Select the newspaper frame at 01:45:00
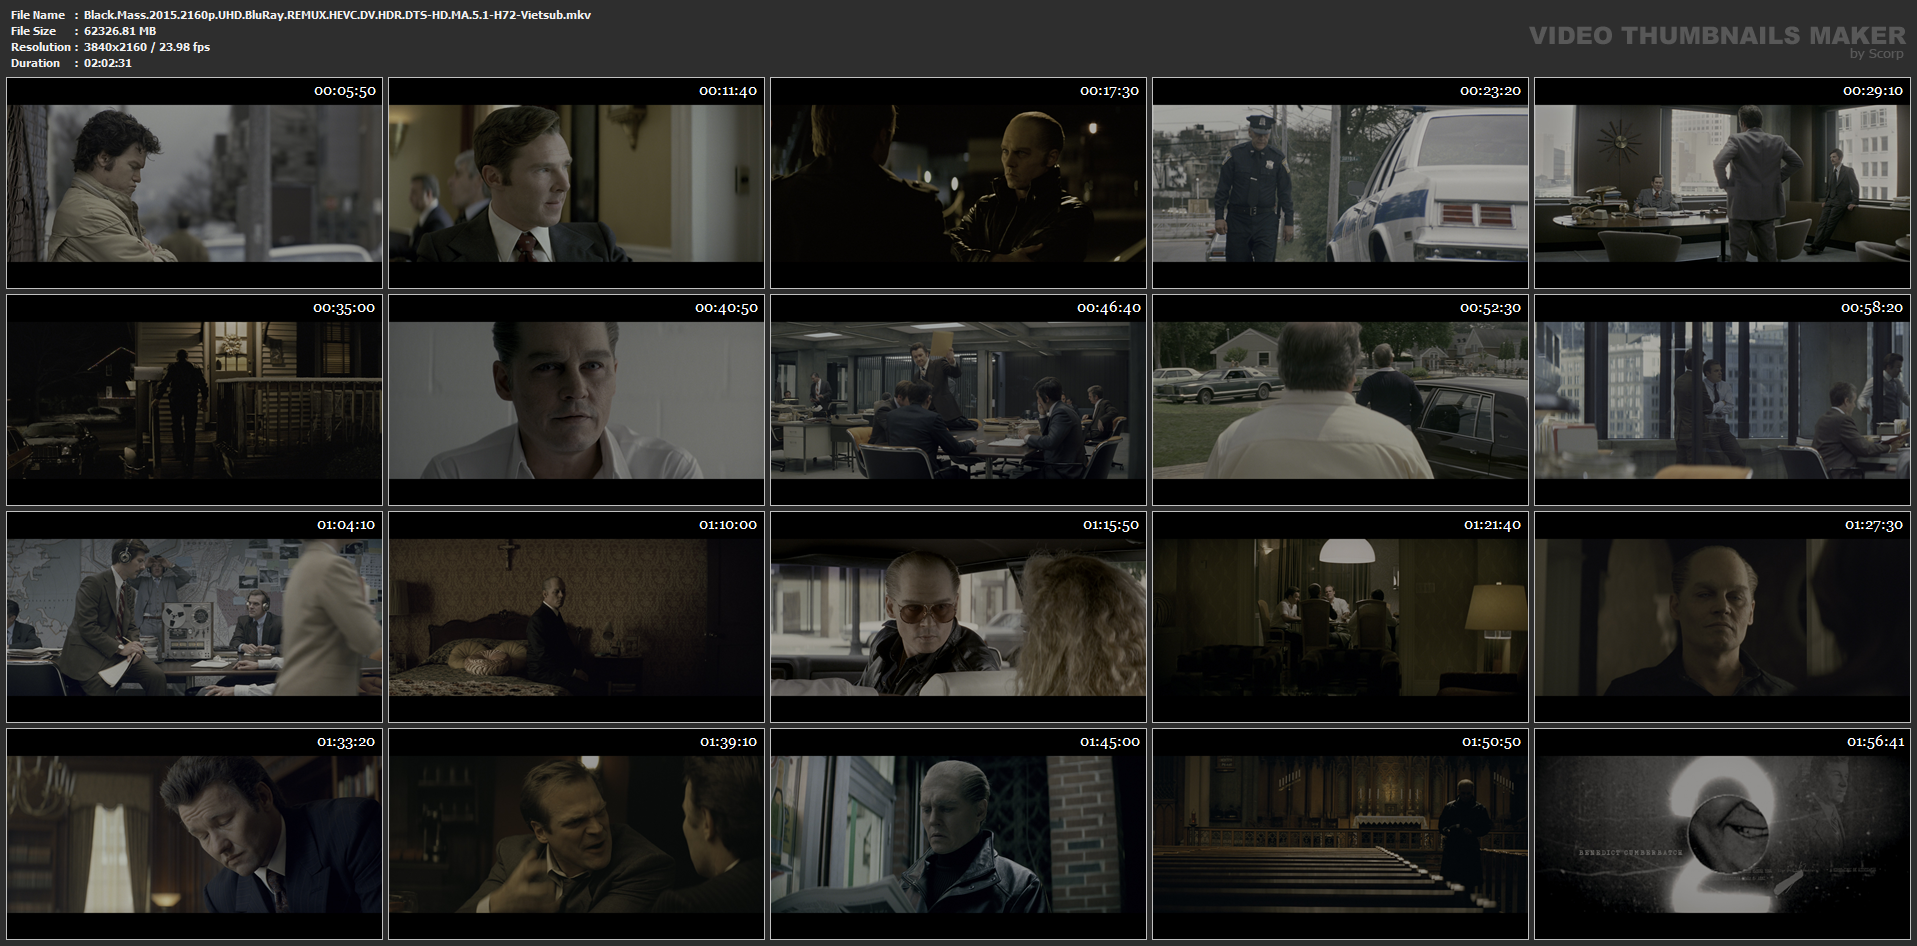Image resolution: width=1917 pixels, height=946 pixels. 958,834
